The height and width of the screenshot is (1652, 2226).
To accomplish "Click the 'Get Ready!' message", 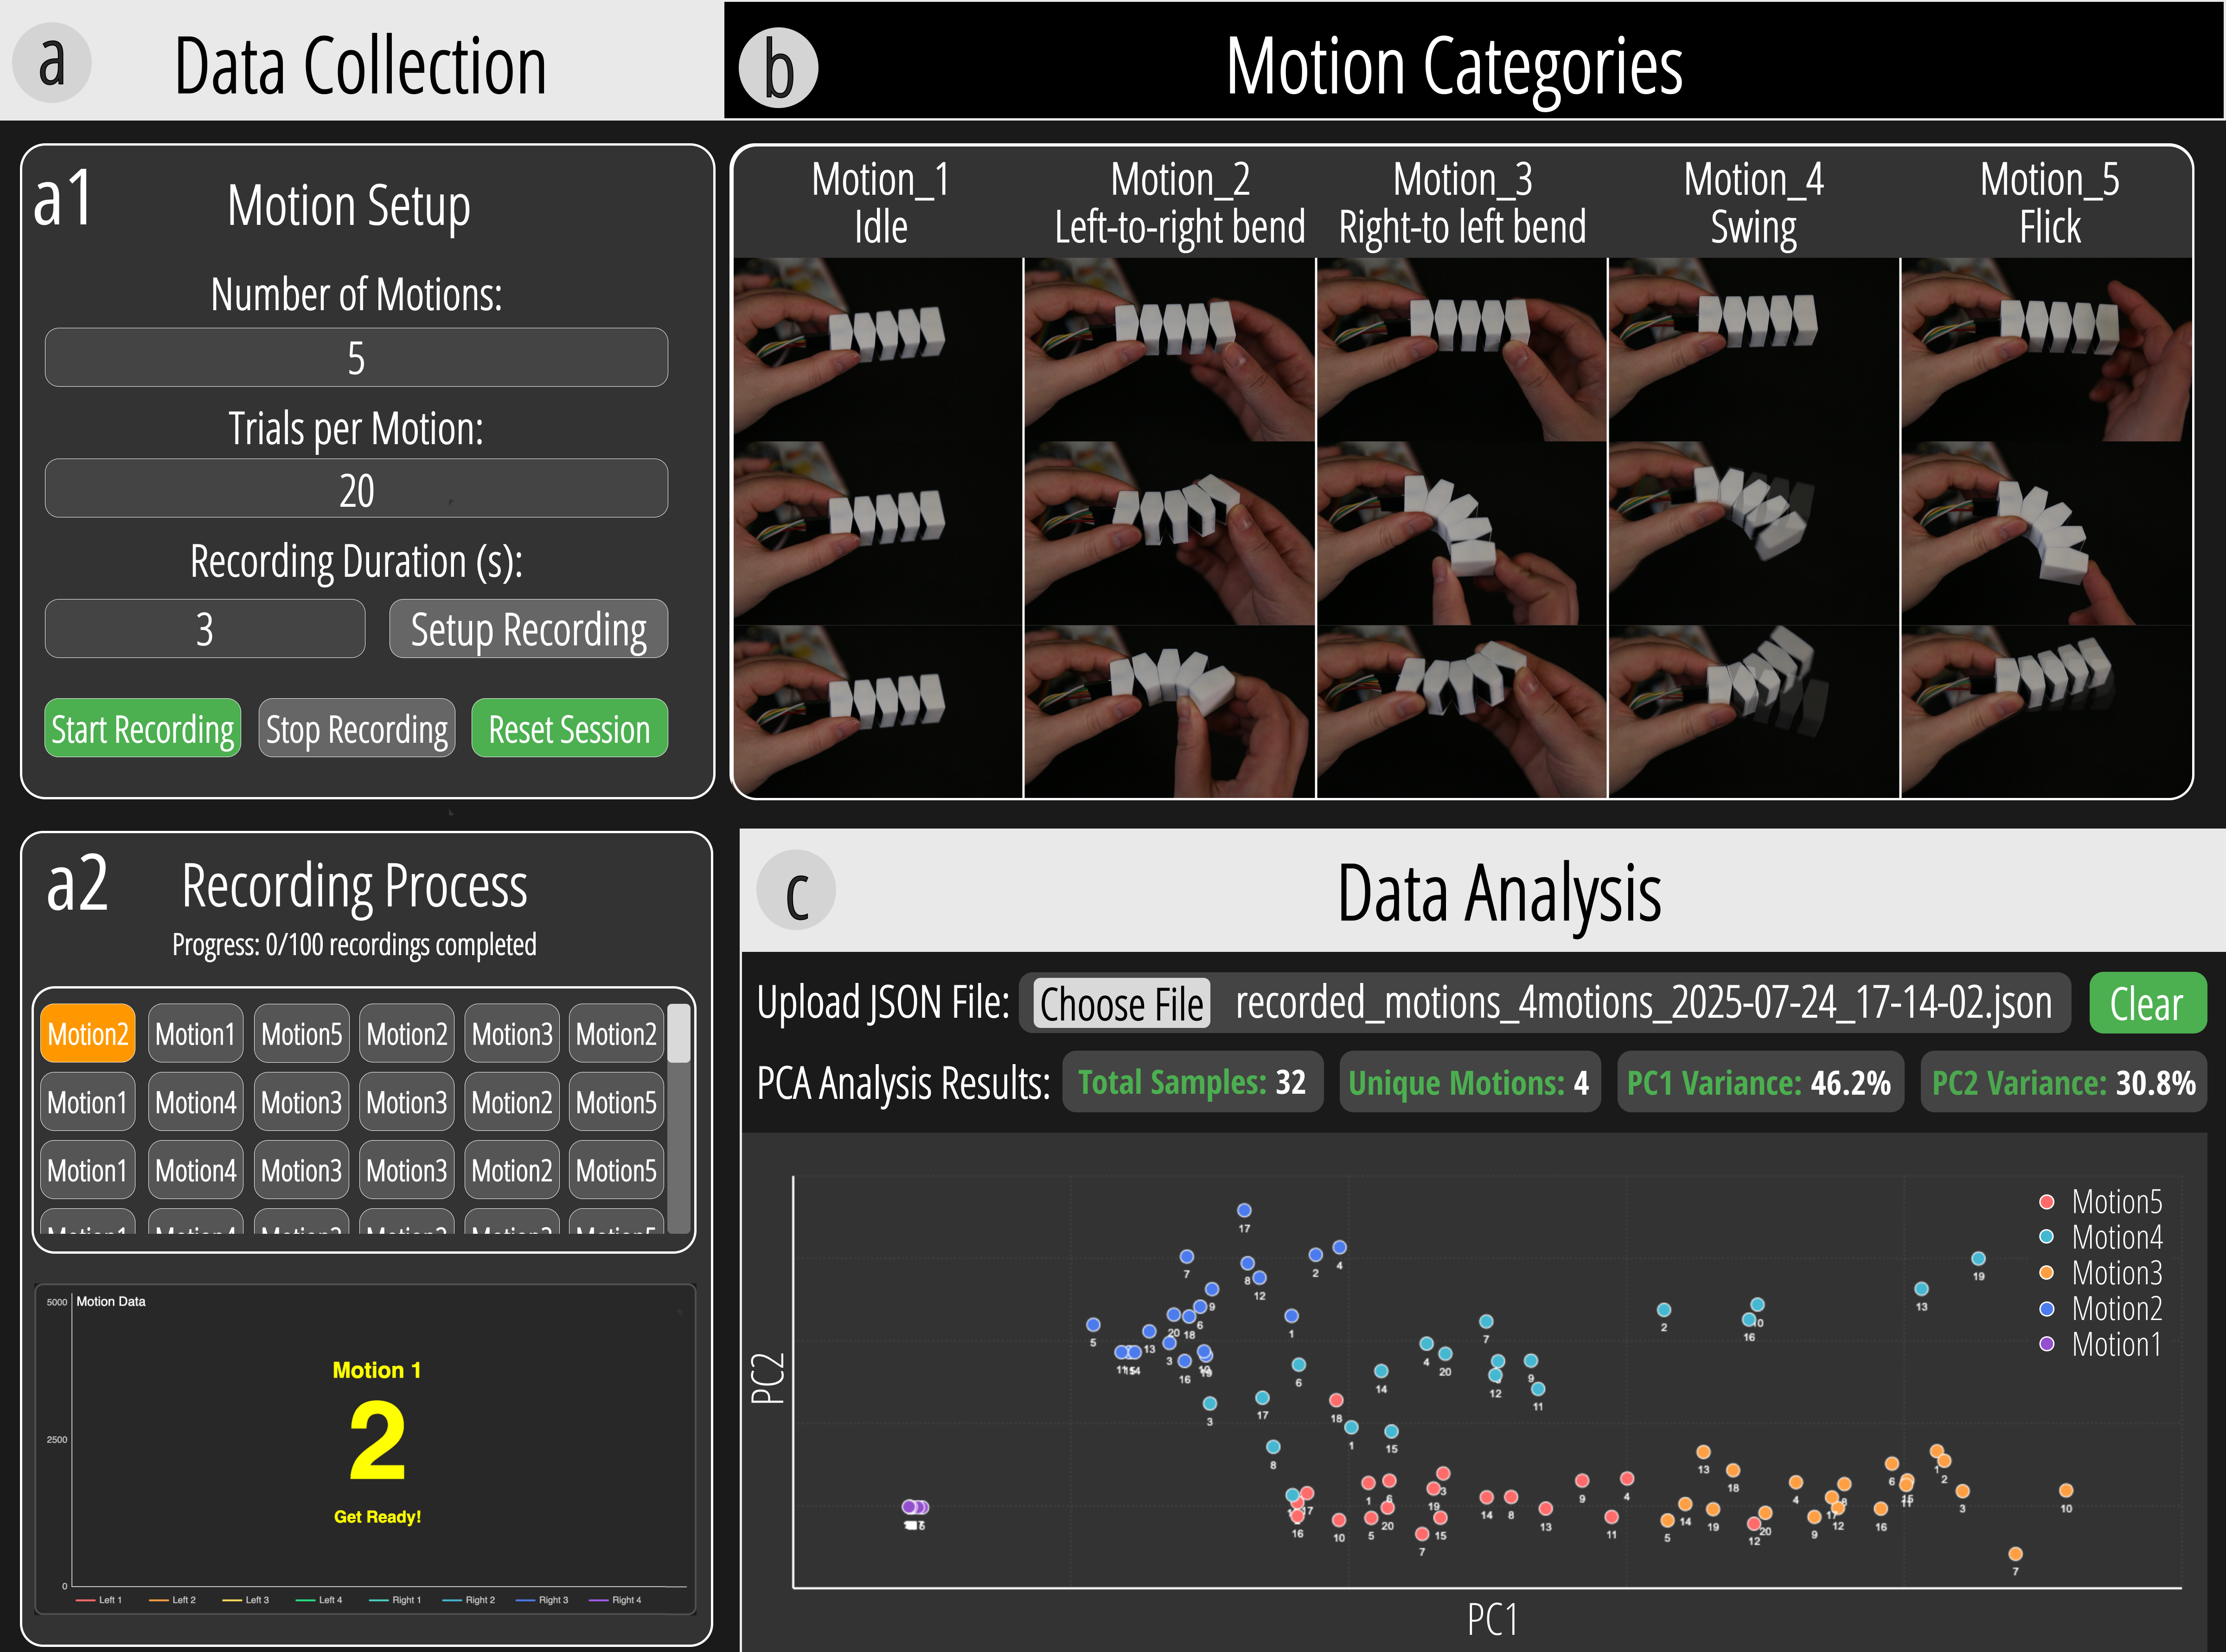I will tap(377, 1517).
